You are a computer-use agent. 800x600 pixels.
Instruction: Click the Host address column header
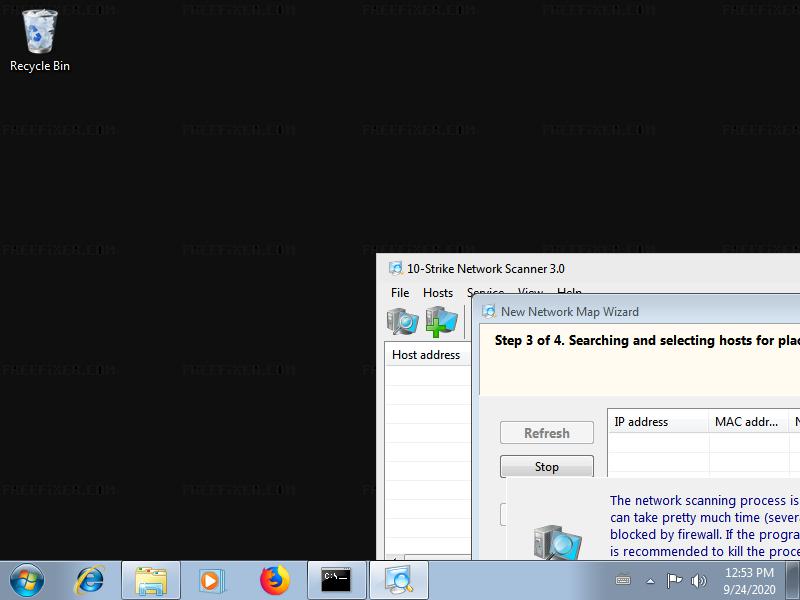(x=426, y=355)
